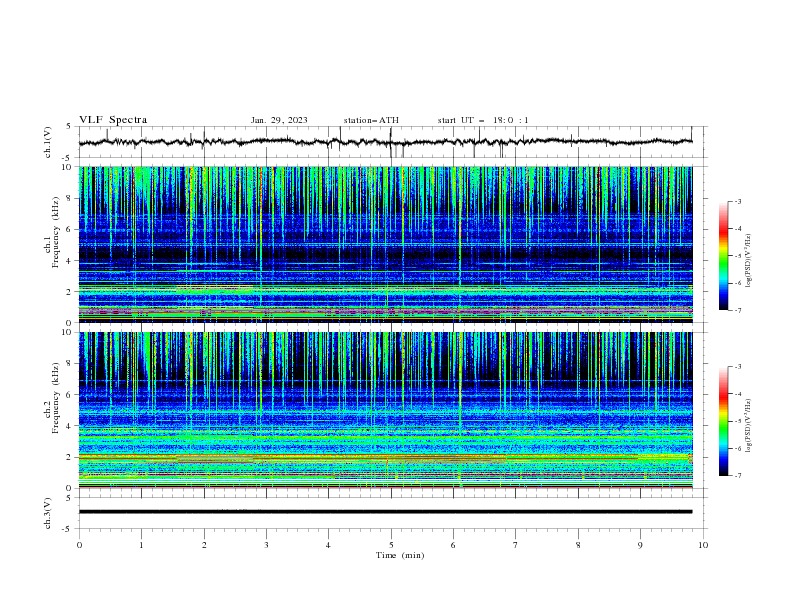Click the "-7" tick on the ch.2 colorbar
This screenshot has height=612, width=792.
pyautogui.click(x=737, y=476)
